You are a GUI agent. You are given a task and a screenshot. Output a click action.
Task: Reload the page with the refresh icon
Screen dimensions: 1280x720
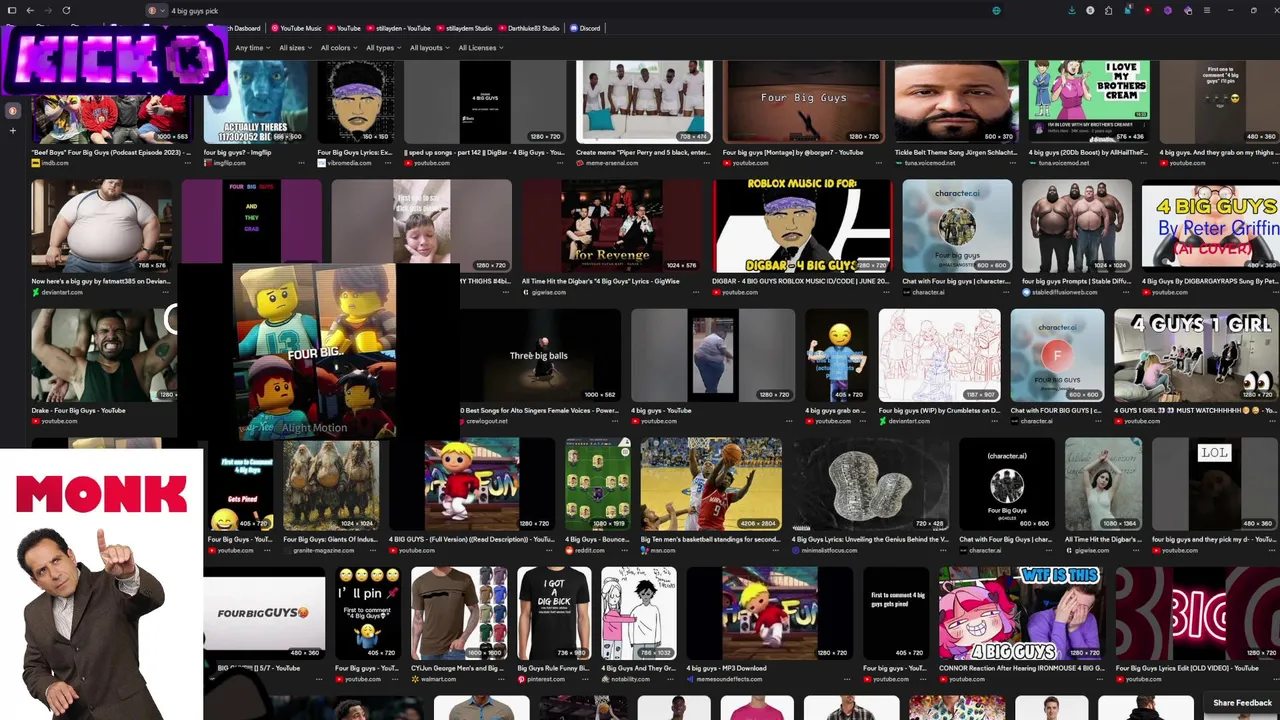point(66,10)
